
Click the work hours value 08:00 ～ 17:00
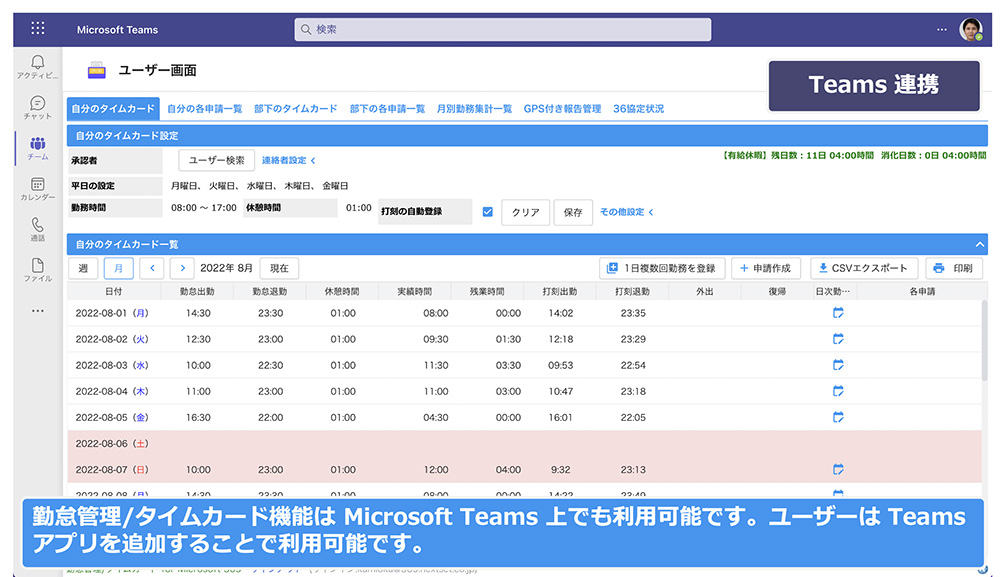coord(203,208)
